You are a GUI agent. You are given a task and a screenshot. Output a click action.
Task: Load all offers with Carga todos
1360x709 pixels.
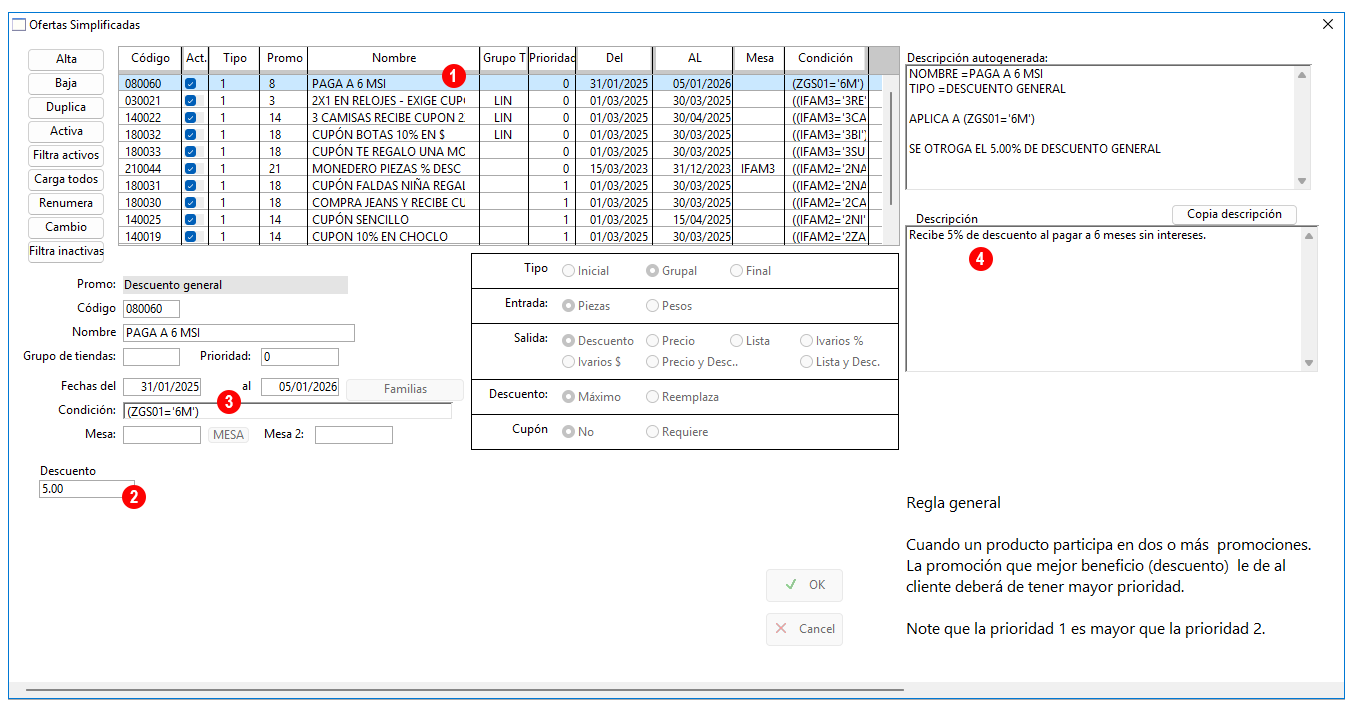click(x=66, y=179)
